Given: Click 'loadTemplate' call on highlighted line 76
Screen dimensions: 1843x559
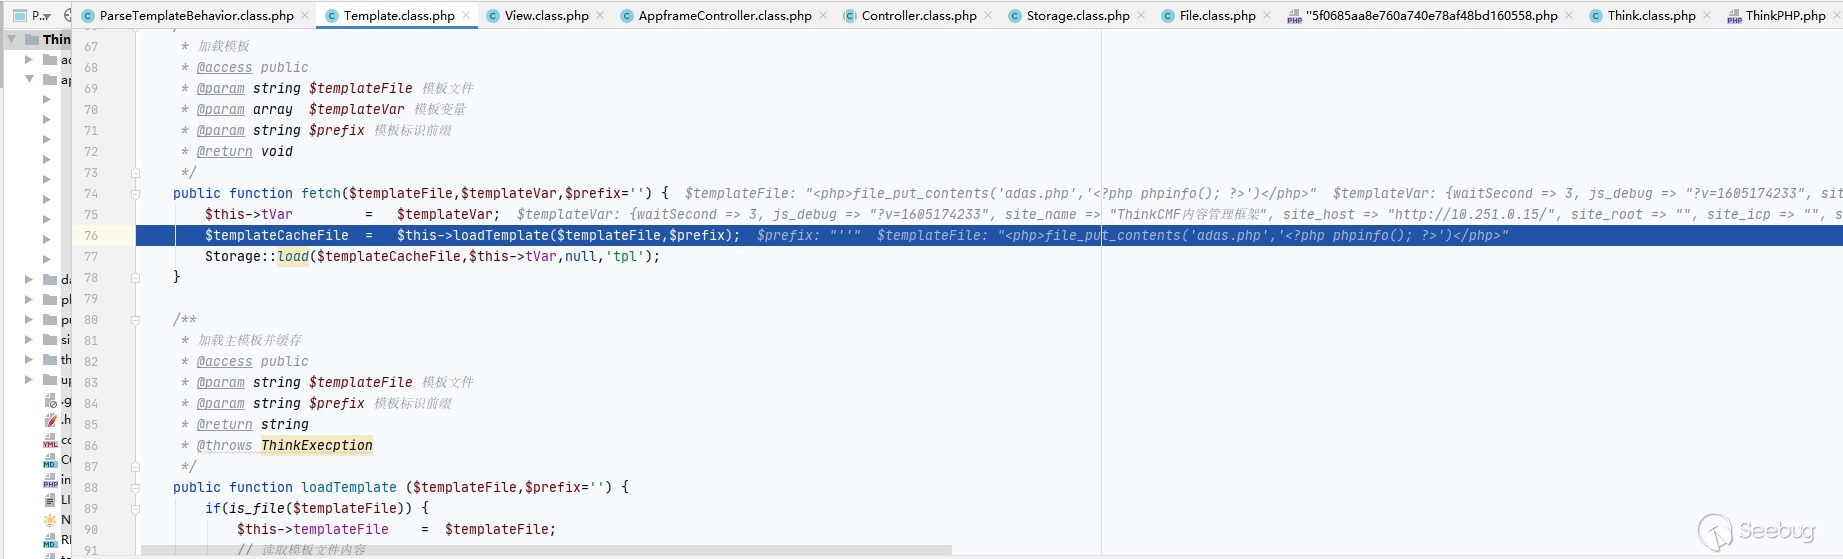Looking at the screenshot, I should point(500,235).
